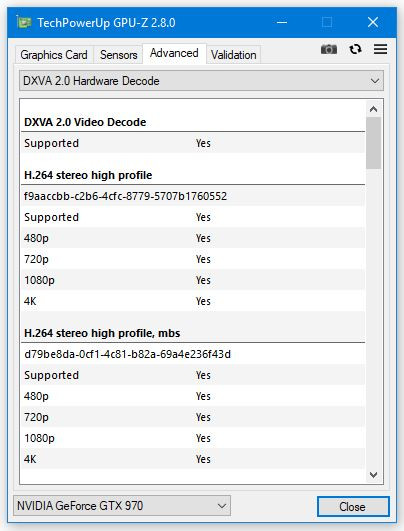The height and width of the screenshot is (531, 404).
Task: Select the DXVA 2.0 Video Decode heading
Action: (x=85, y=122)
